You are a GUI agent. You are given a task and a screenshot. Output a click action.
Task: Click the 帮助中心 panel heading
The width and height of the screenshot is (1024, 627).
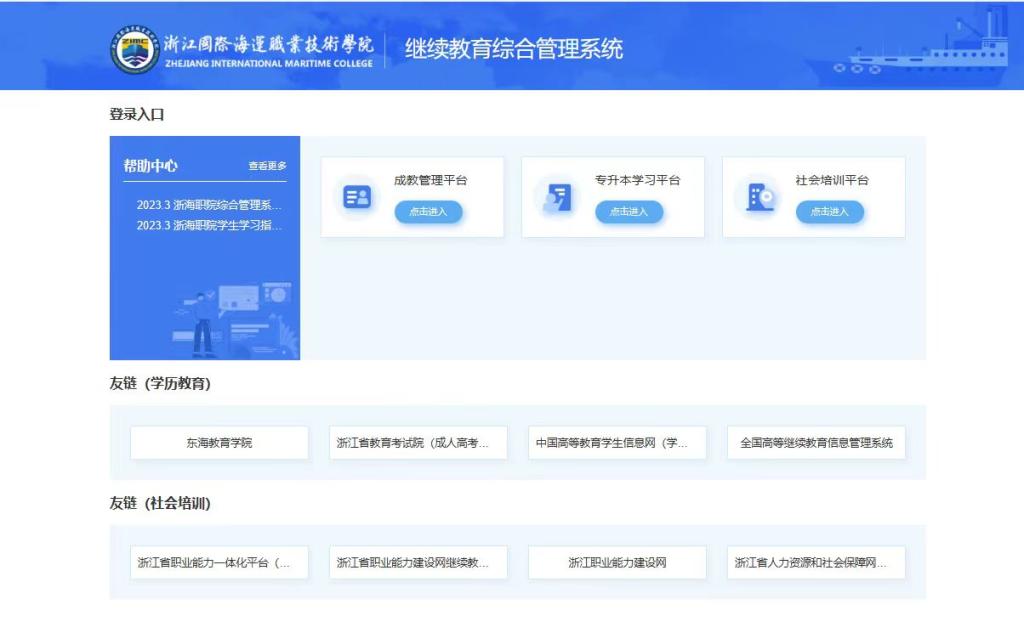pos(150,166)
